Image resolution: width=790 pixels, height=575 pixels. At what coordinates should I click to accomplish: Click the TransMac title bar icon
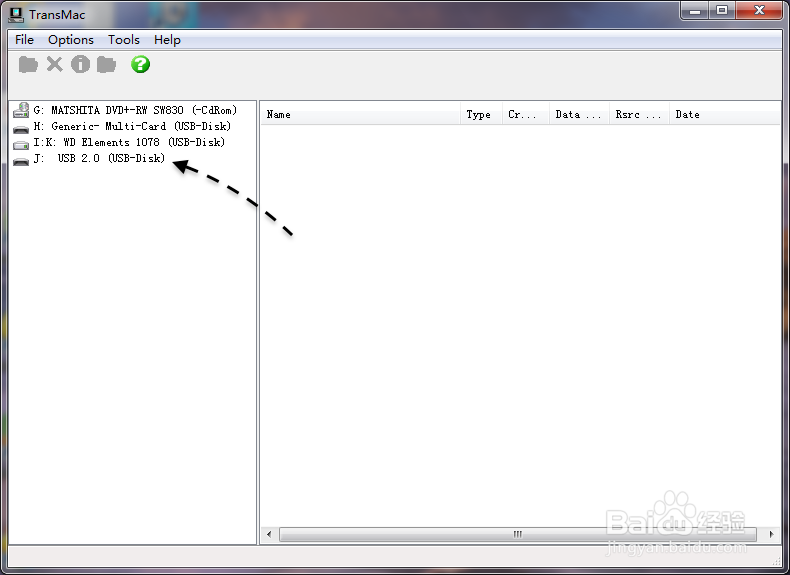[x=16, y=15]
